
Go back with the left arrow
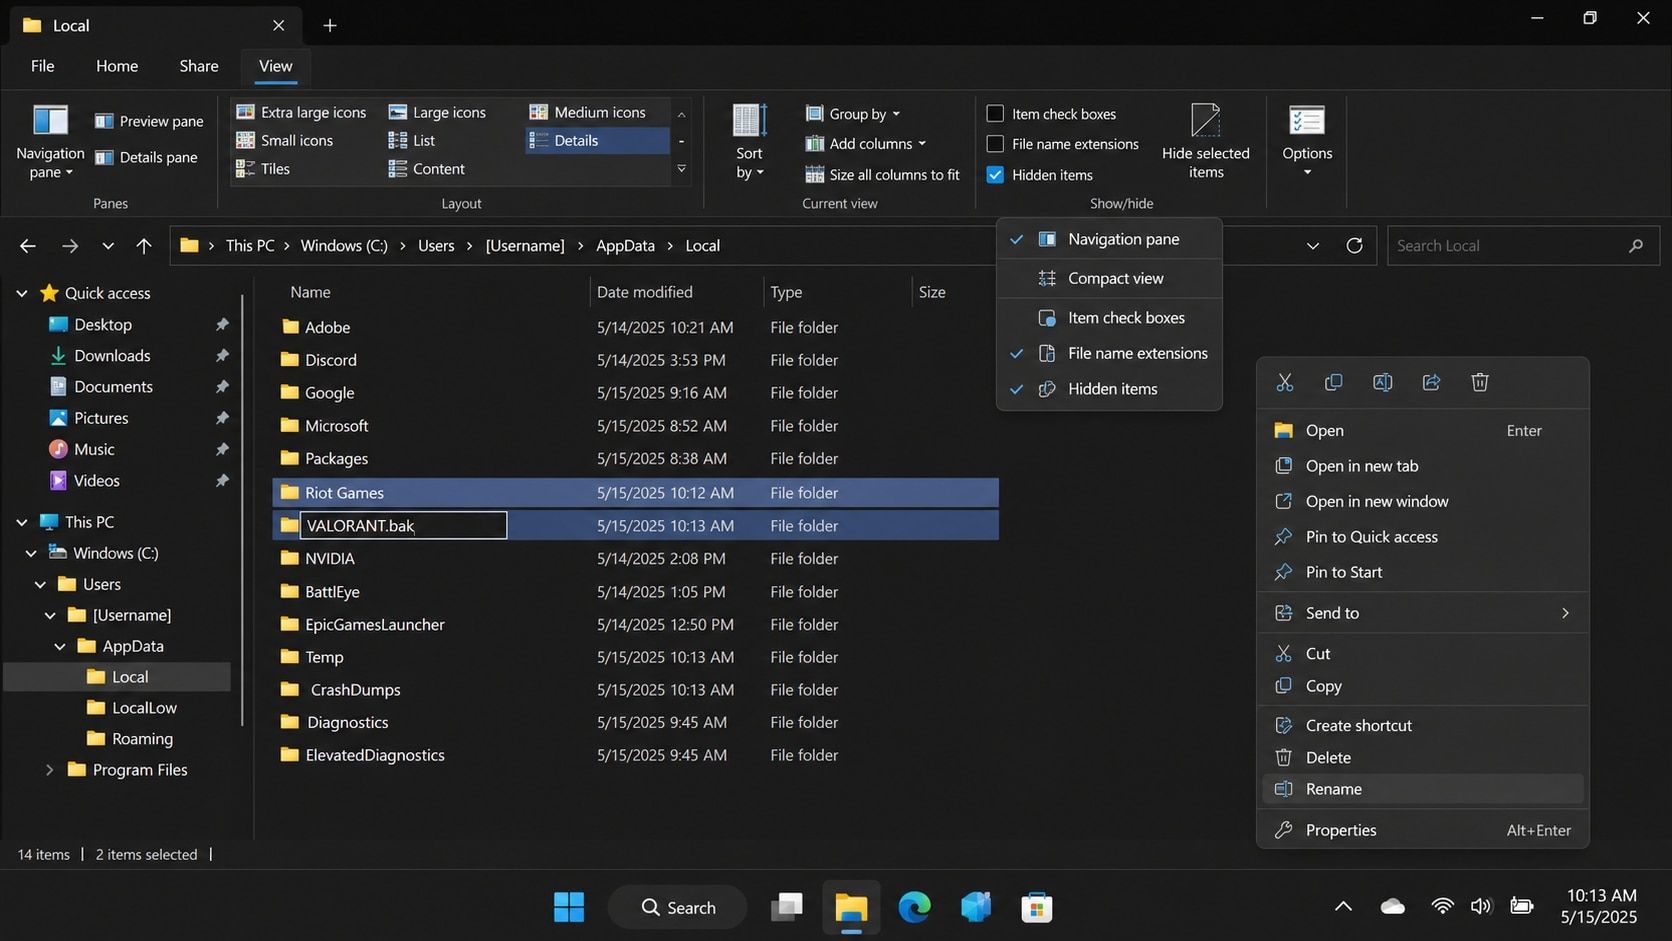[x=28, y=245]
